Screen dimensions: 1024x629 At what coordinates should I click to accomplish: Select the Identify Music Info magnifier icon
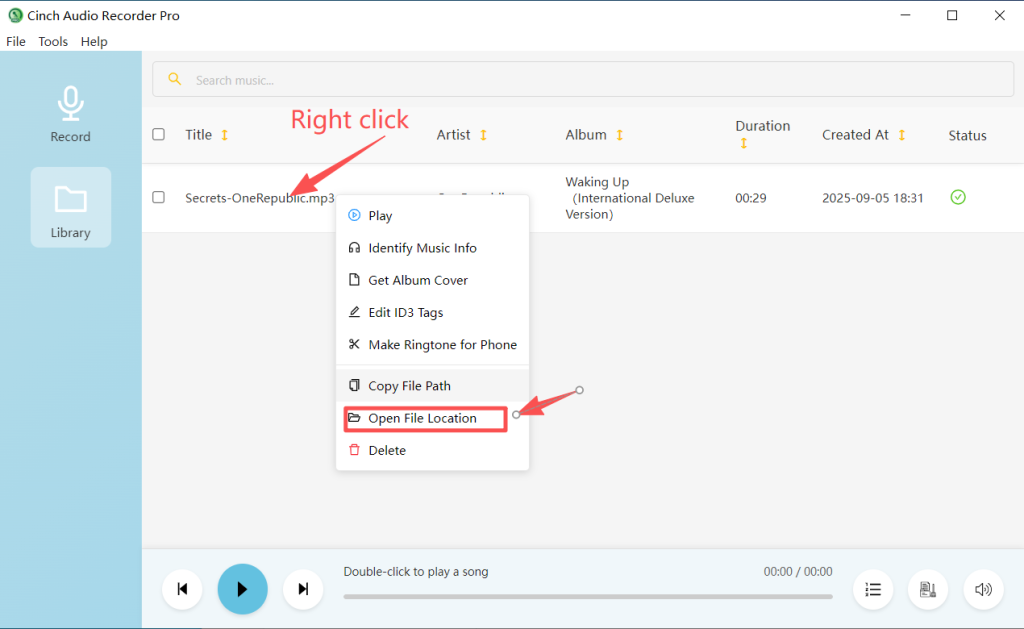coord(354,247)
